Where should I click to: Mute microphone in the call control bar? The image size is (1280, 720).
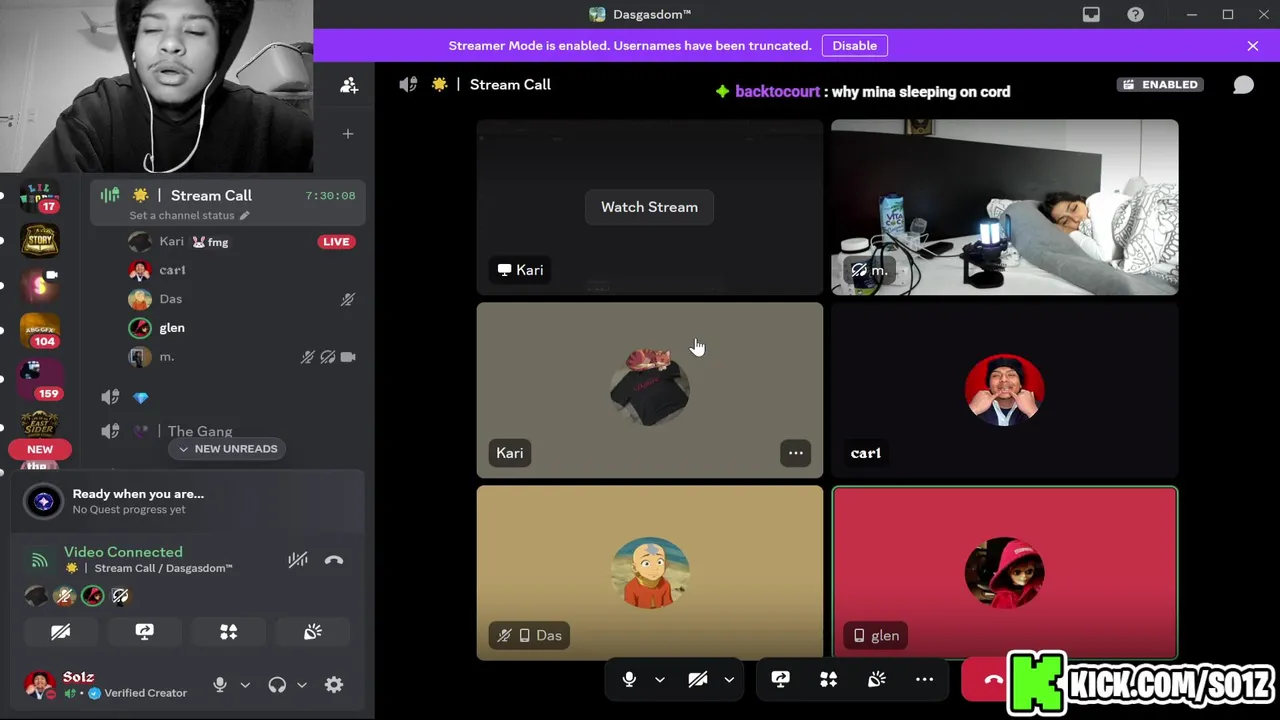pos(629,680)
